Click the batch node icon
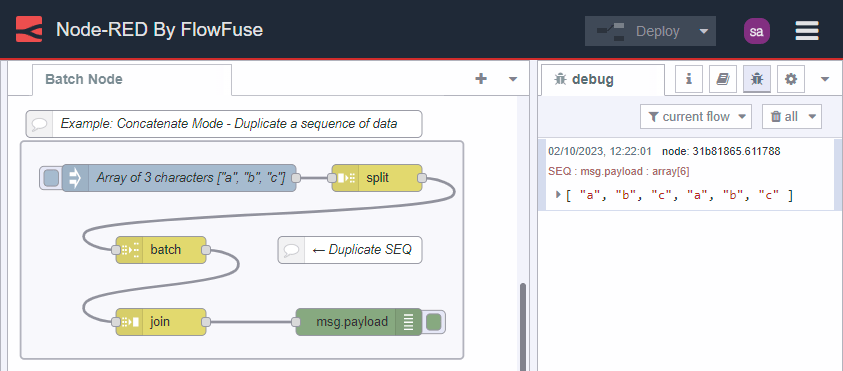 point(130,250)
